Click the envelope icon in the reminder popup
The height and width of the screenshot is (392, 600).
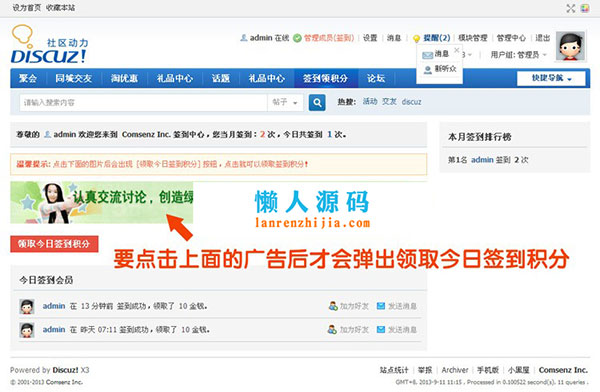[427, 55]
